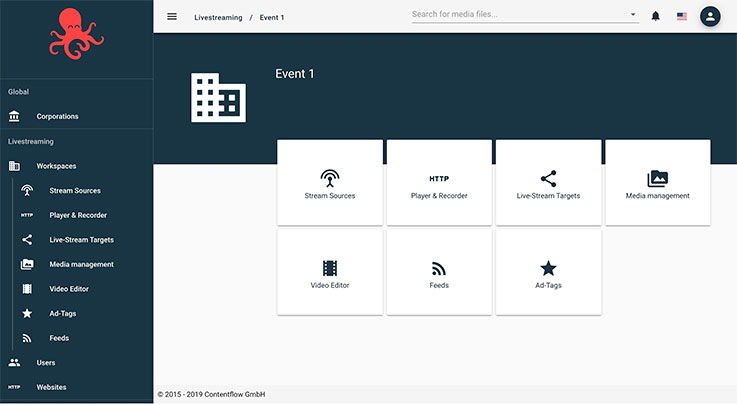Select Workspaces in the sidebar
737x404 pixels.
click(x=56, y=166)
